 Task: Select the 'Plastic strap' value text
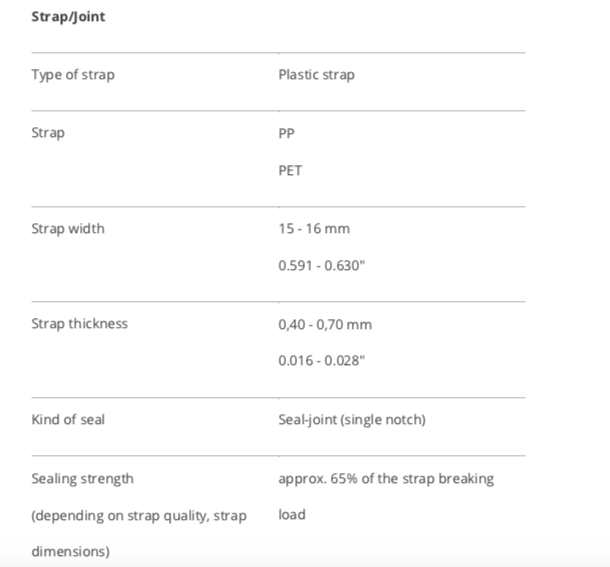click(316, 75)
